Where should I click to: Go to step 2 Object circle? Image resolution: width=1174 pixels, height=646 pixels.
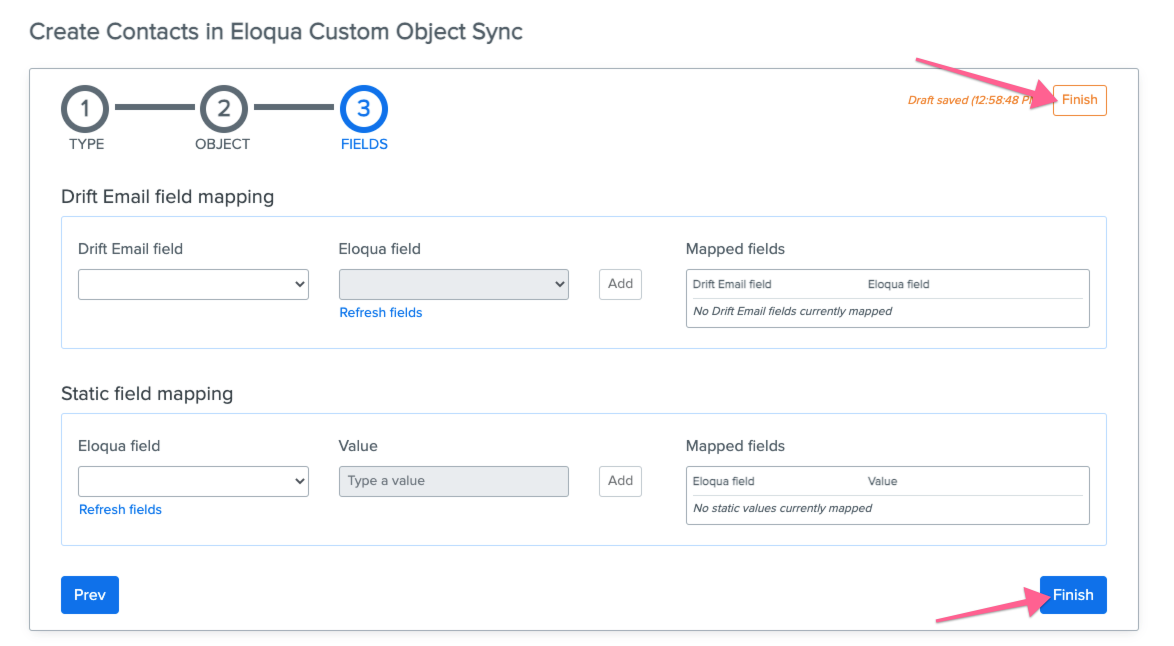coord(223,109)
